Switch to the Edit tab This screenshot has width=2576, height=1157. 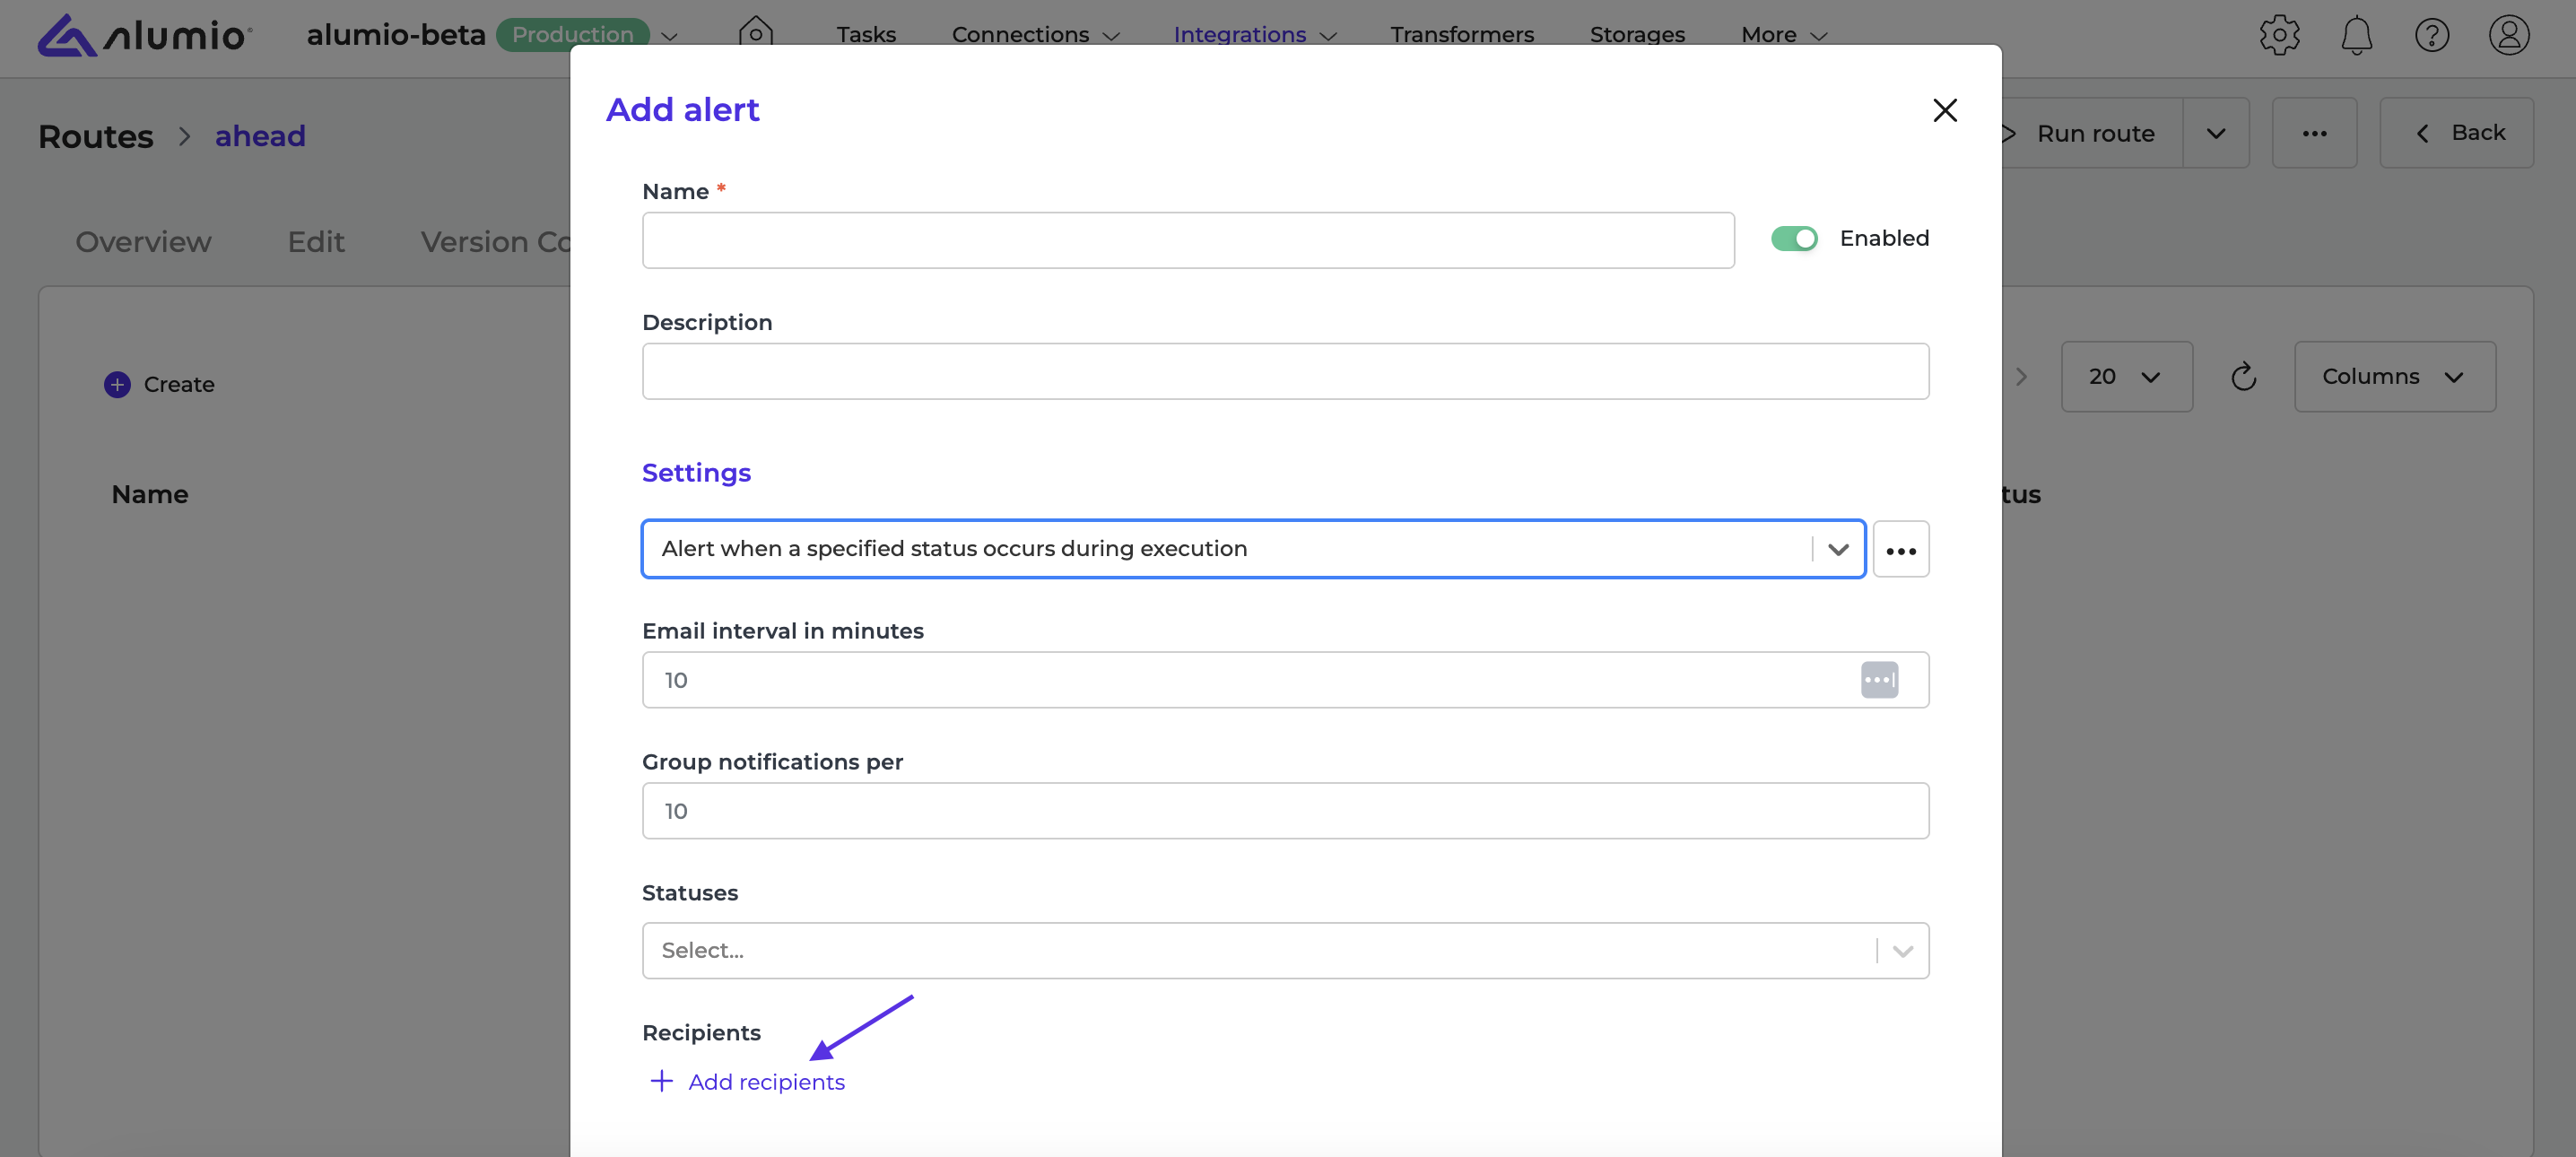316,242
